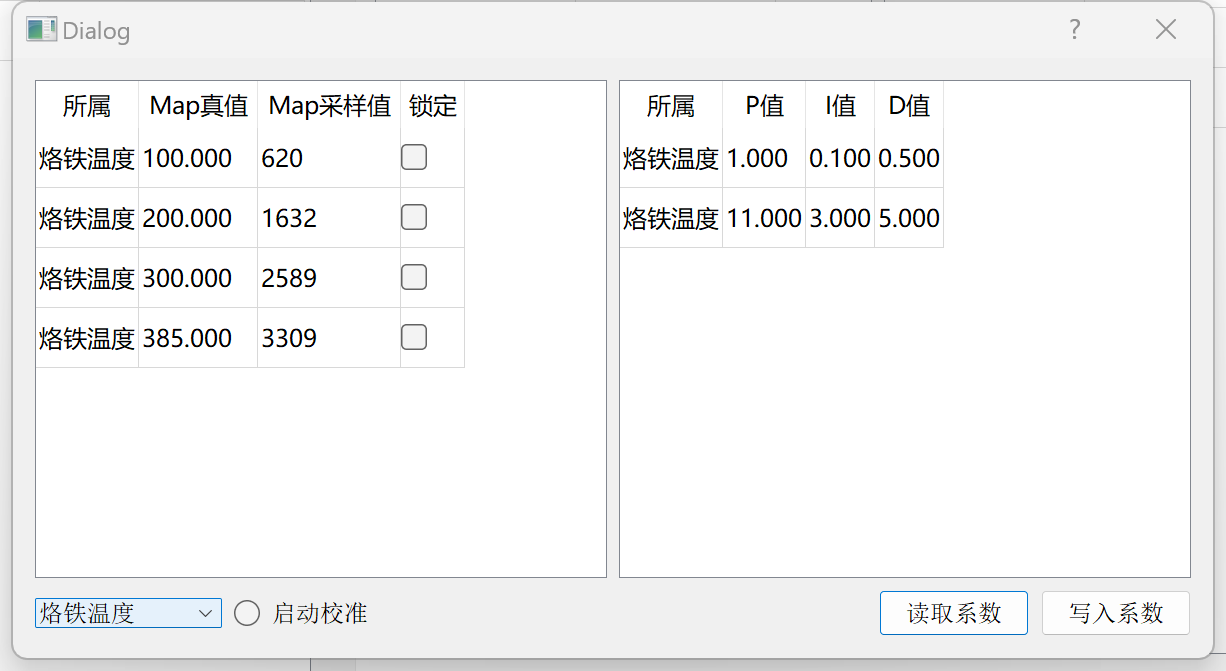Click the 锁定 column header
This screenshot has height=671, width=1226.
pyautogui.click(x=433, y=105)
